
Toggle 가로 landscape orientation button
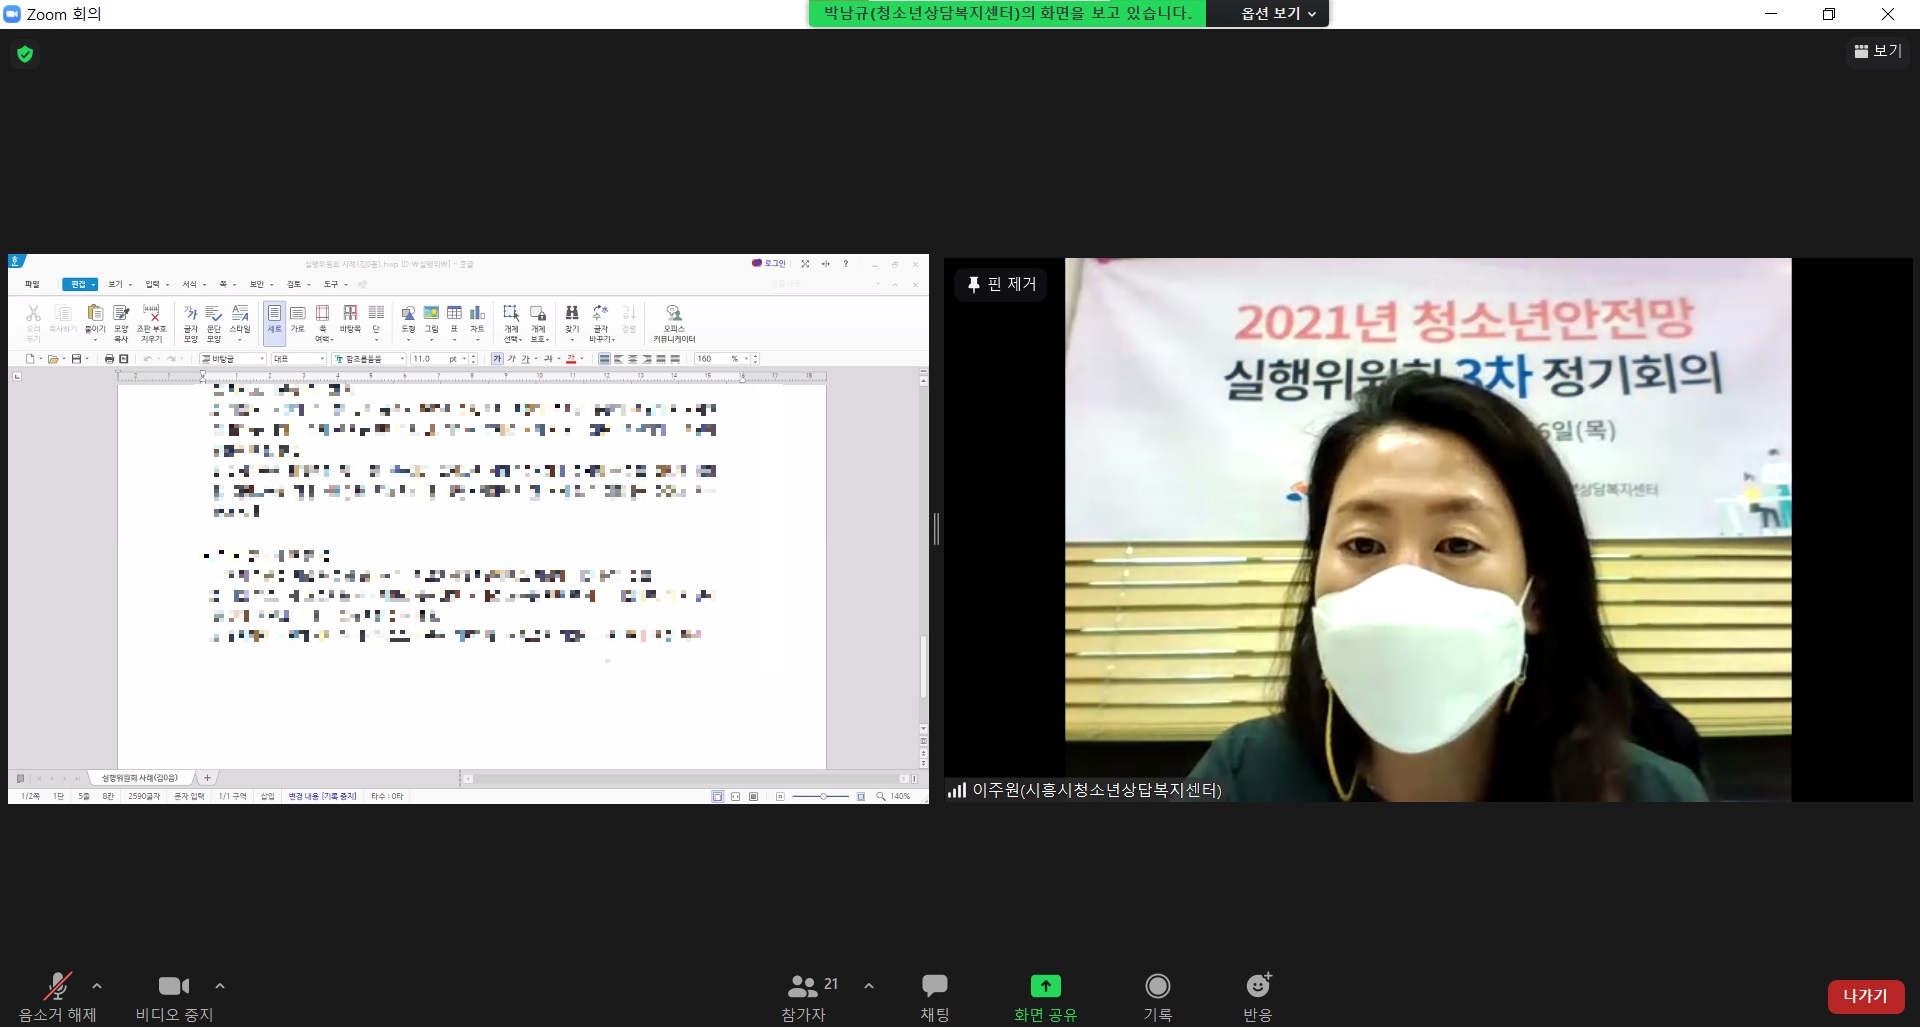click(x=297, y=319)
